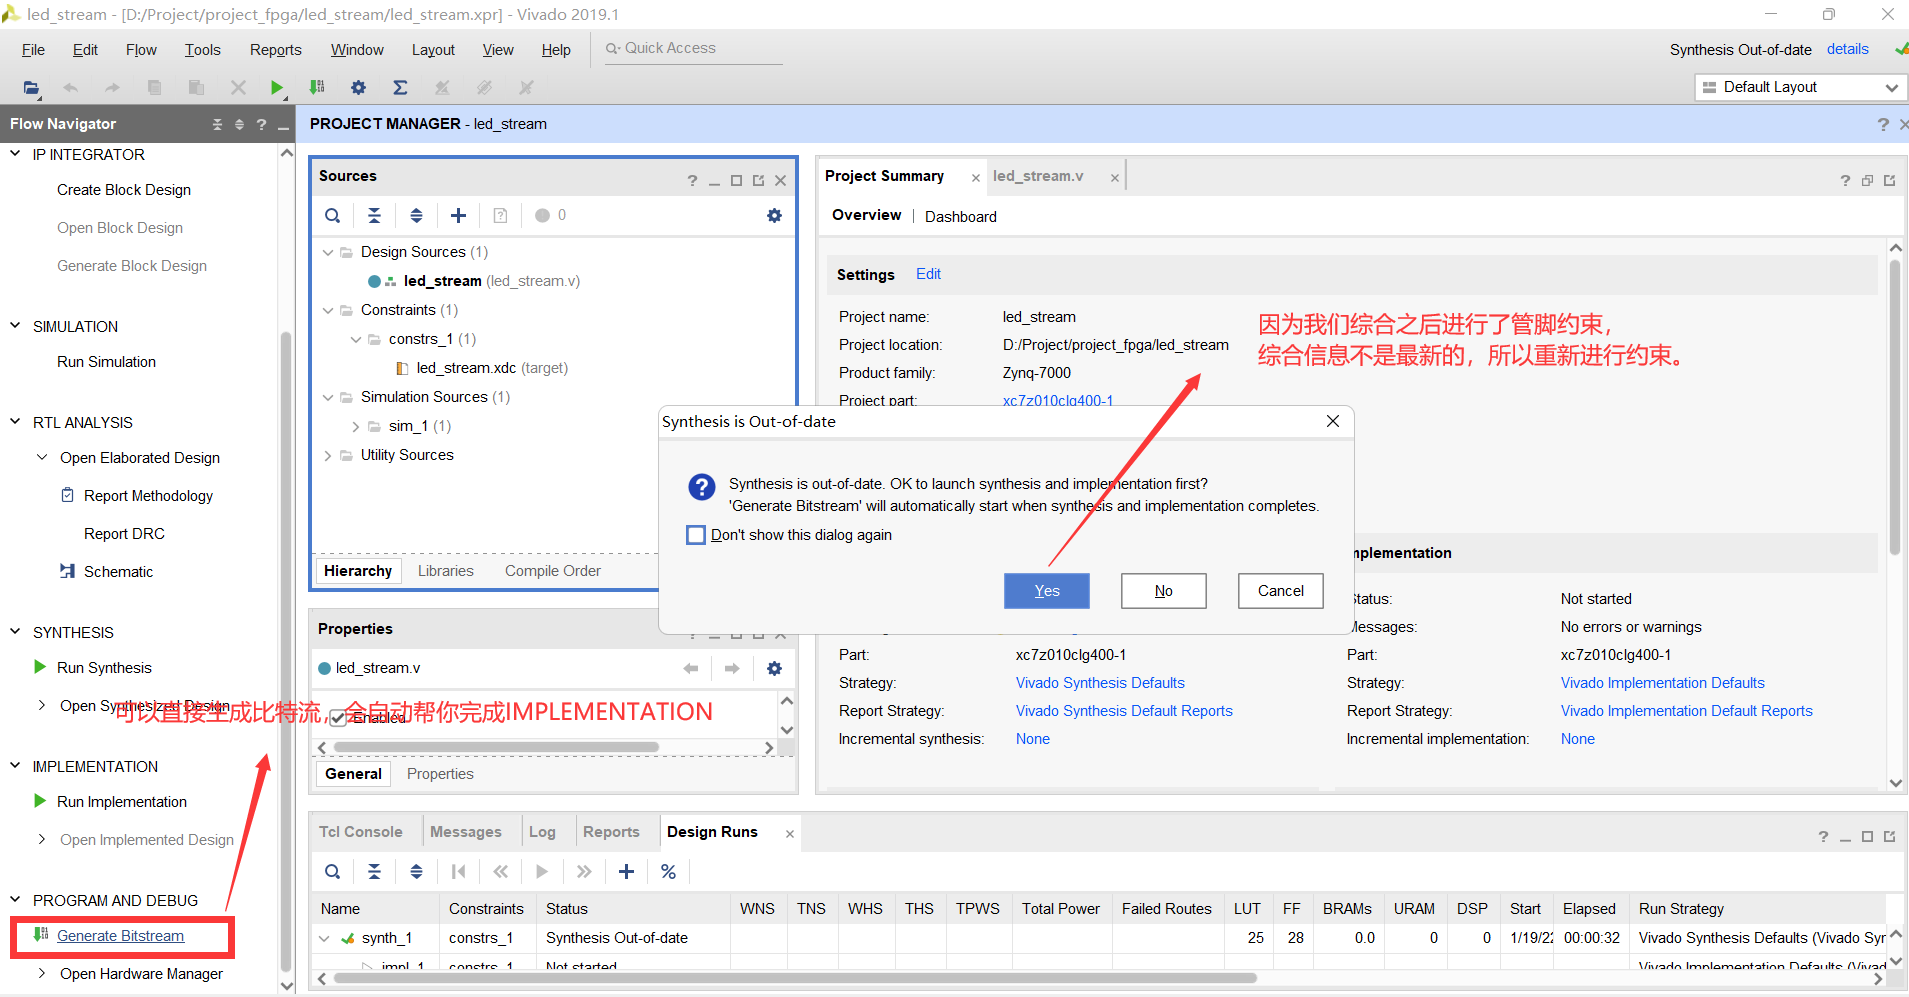Click the details link for synthesis status
The width and height of the screenshot is (1909, 997).
[x=1847, y=49]
